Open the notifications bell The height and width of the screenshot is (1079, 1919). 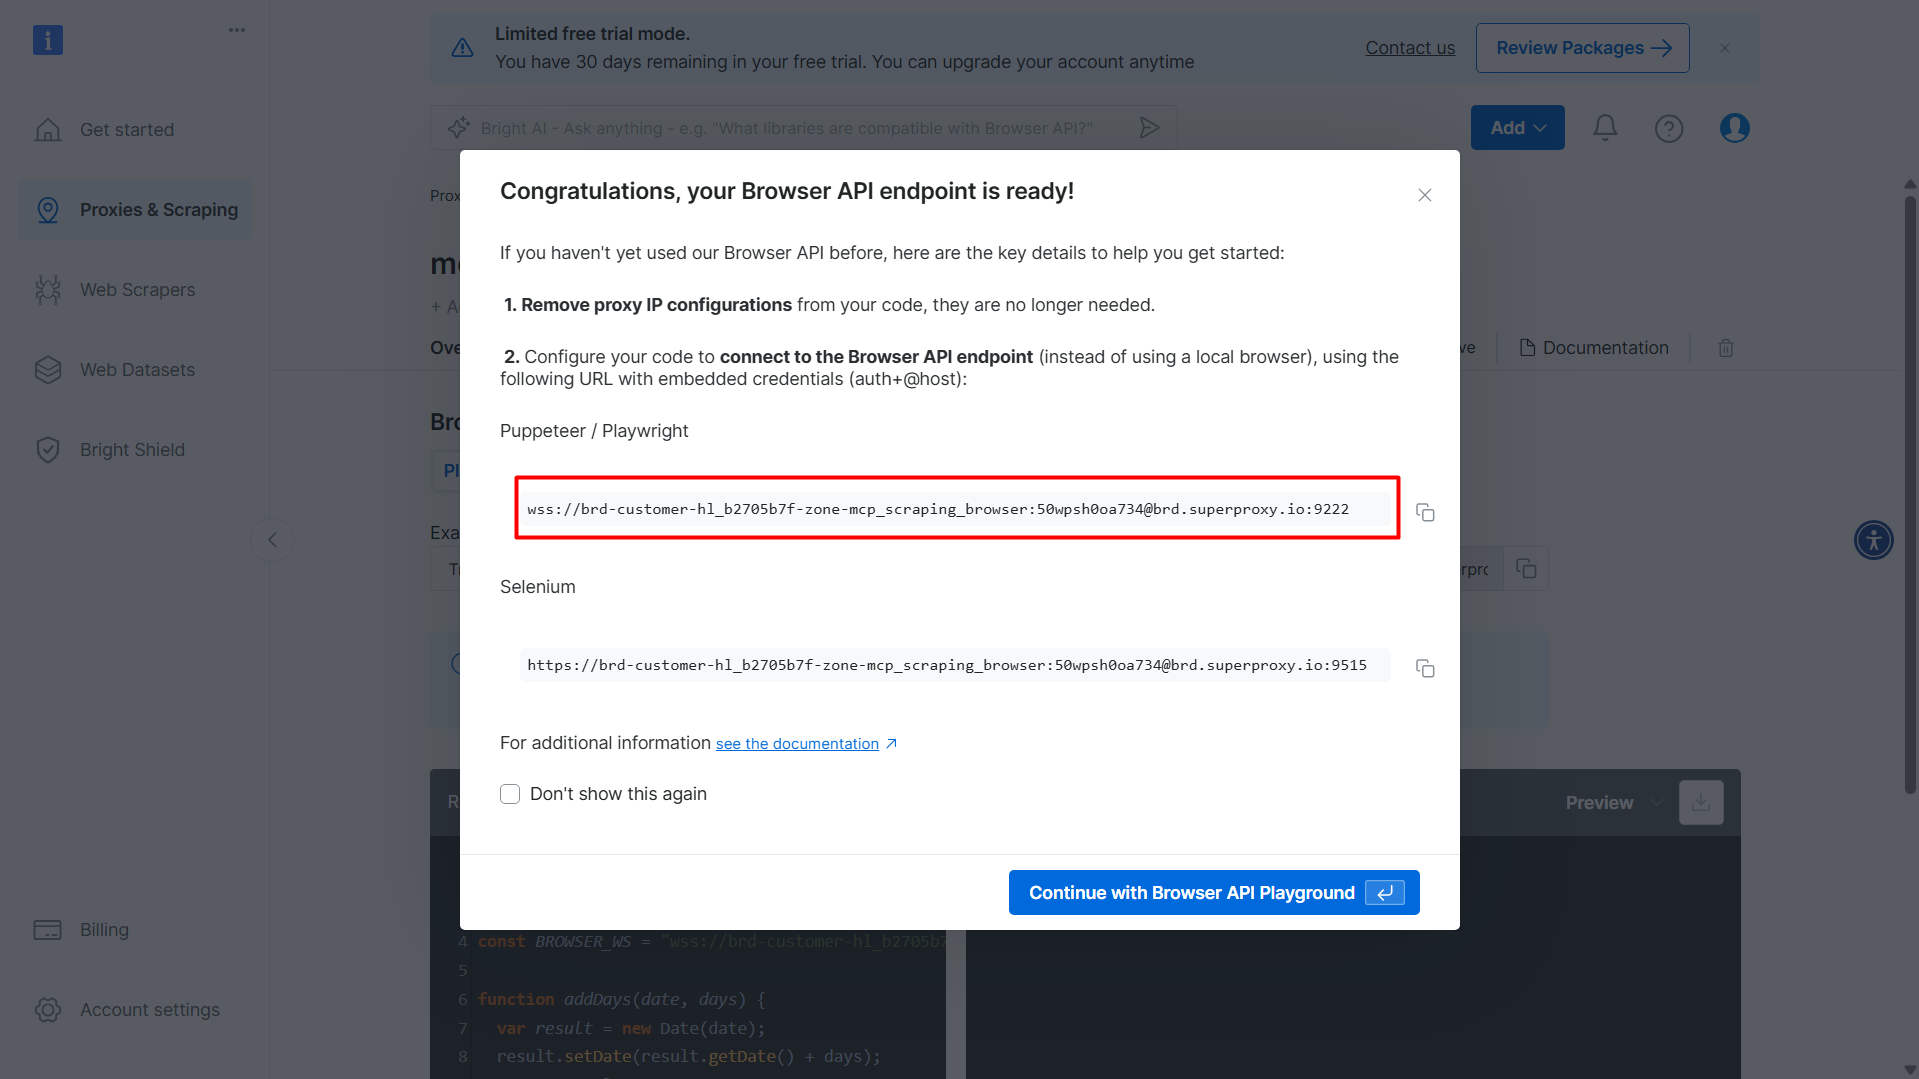[1604, 127]
